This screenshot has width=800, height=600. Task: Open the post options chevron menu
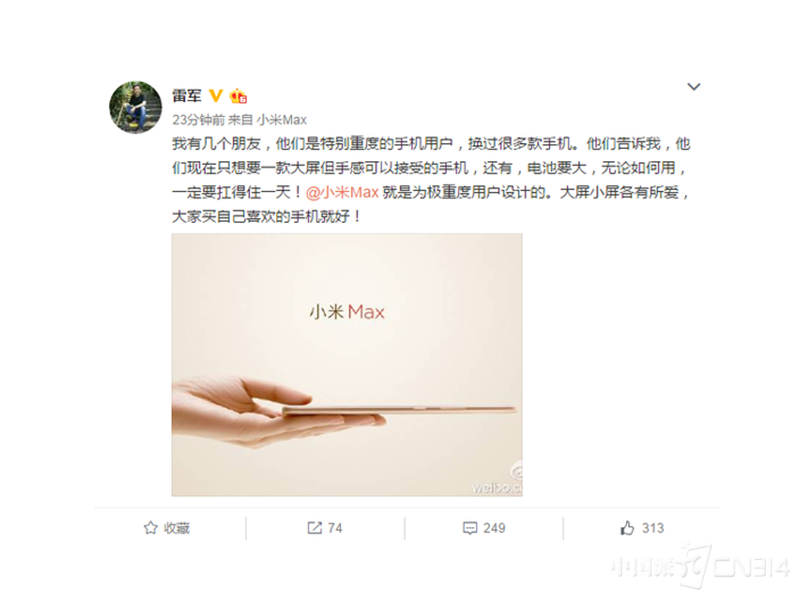[x=693, y=87]
